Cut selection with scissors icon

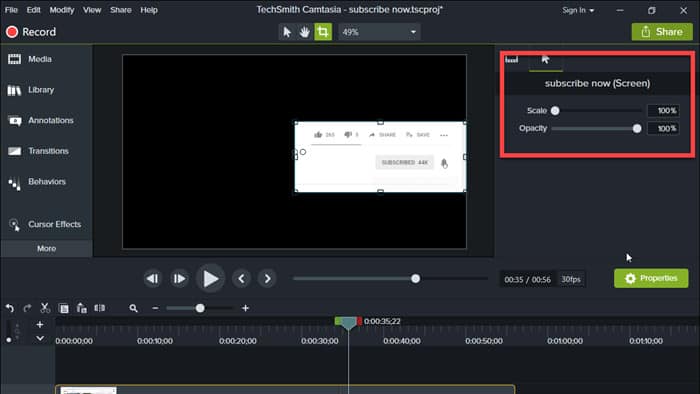pos(45,308)
